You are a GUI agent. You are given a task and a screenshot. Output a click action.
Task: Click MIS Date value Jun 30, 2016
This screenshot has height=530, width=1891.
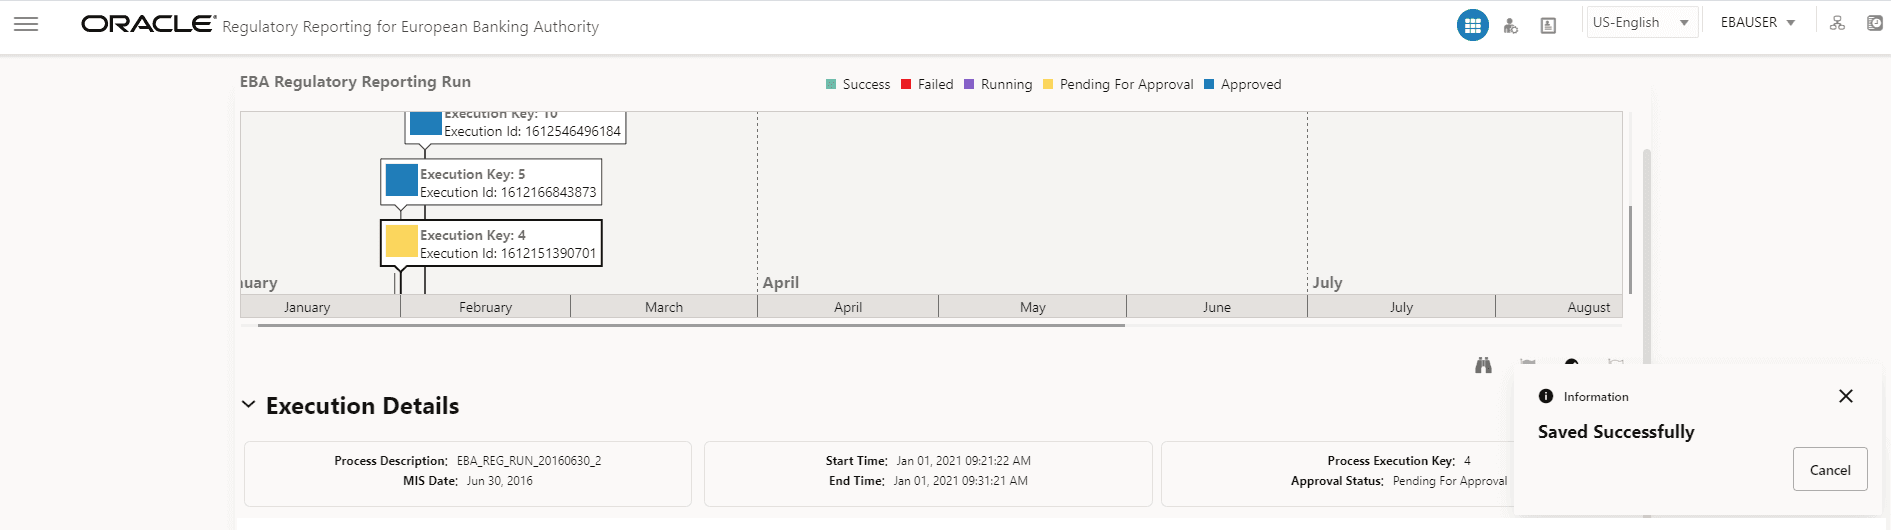point(500,481)
